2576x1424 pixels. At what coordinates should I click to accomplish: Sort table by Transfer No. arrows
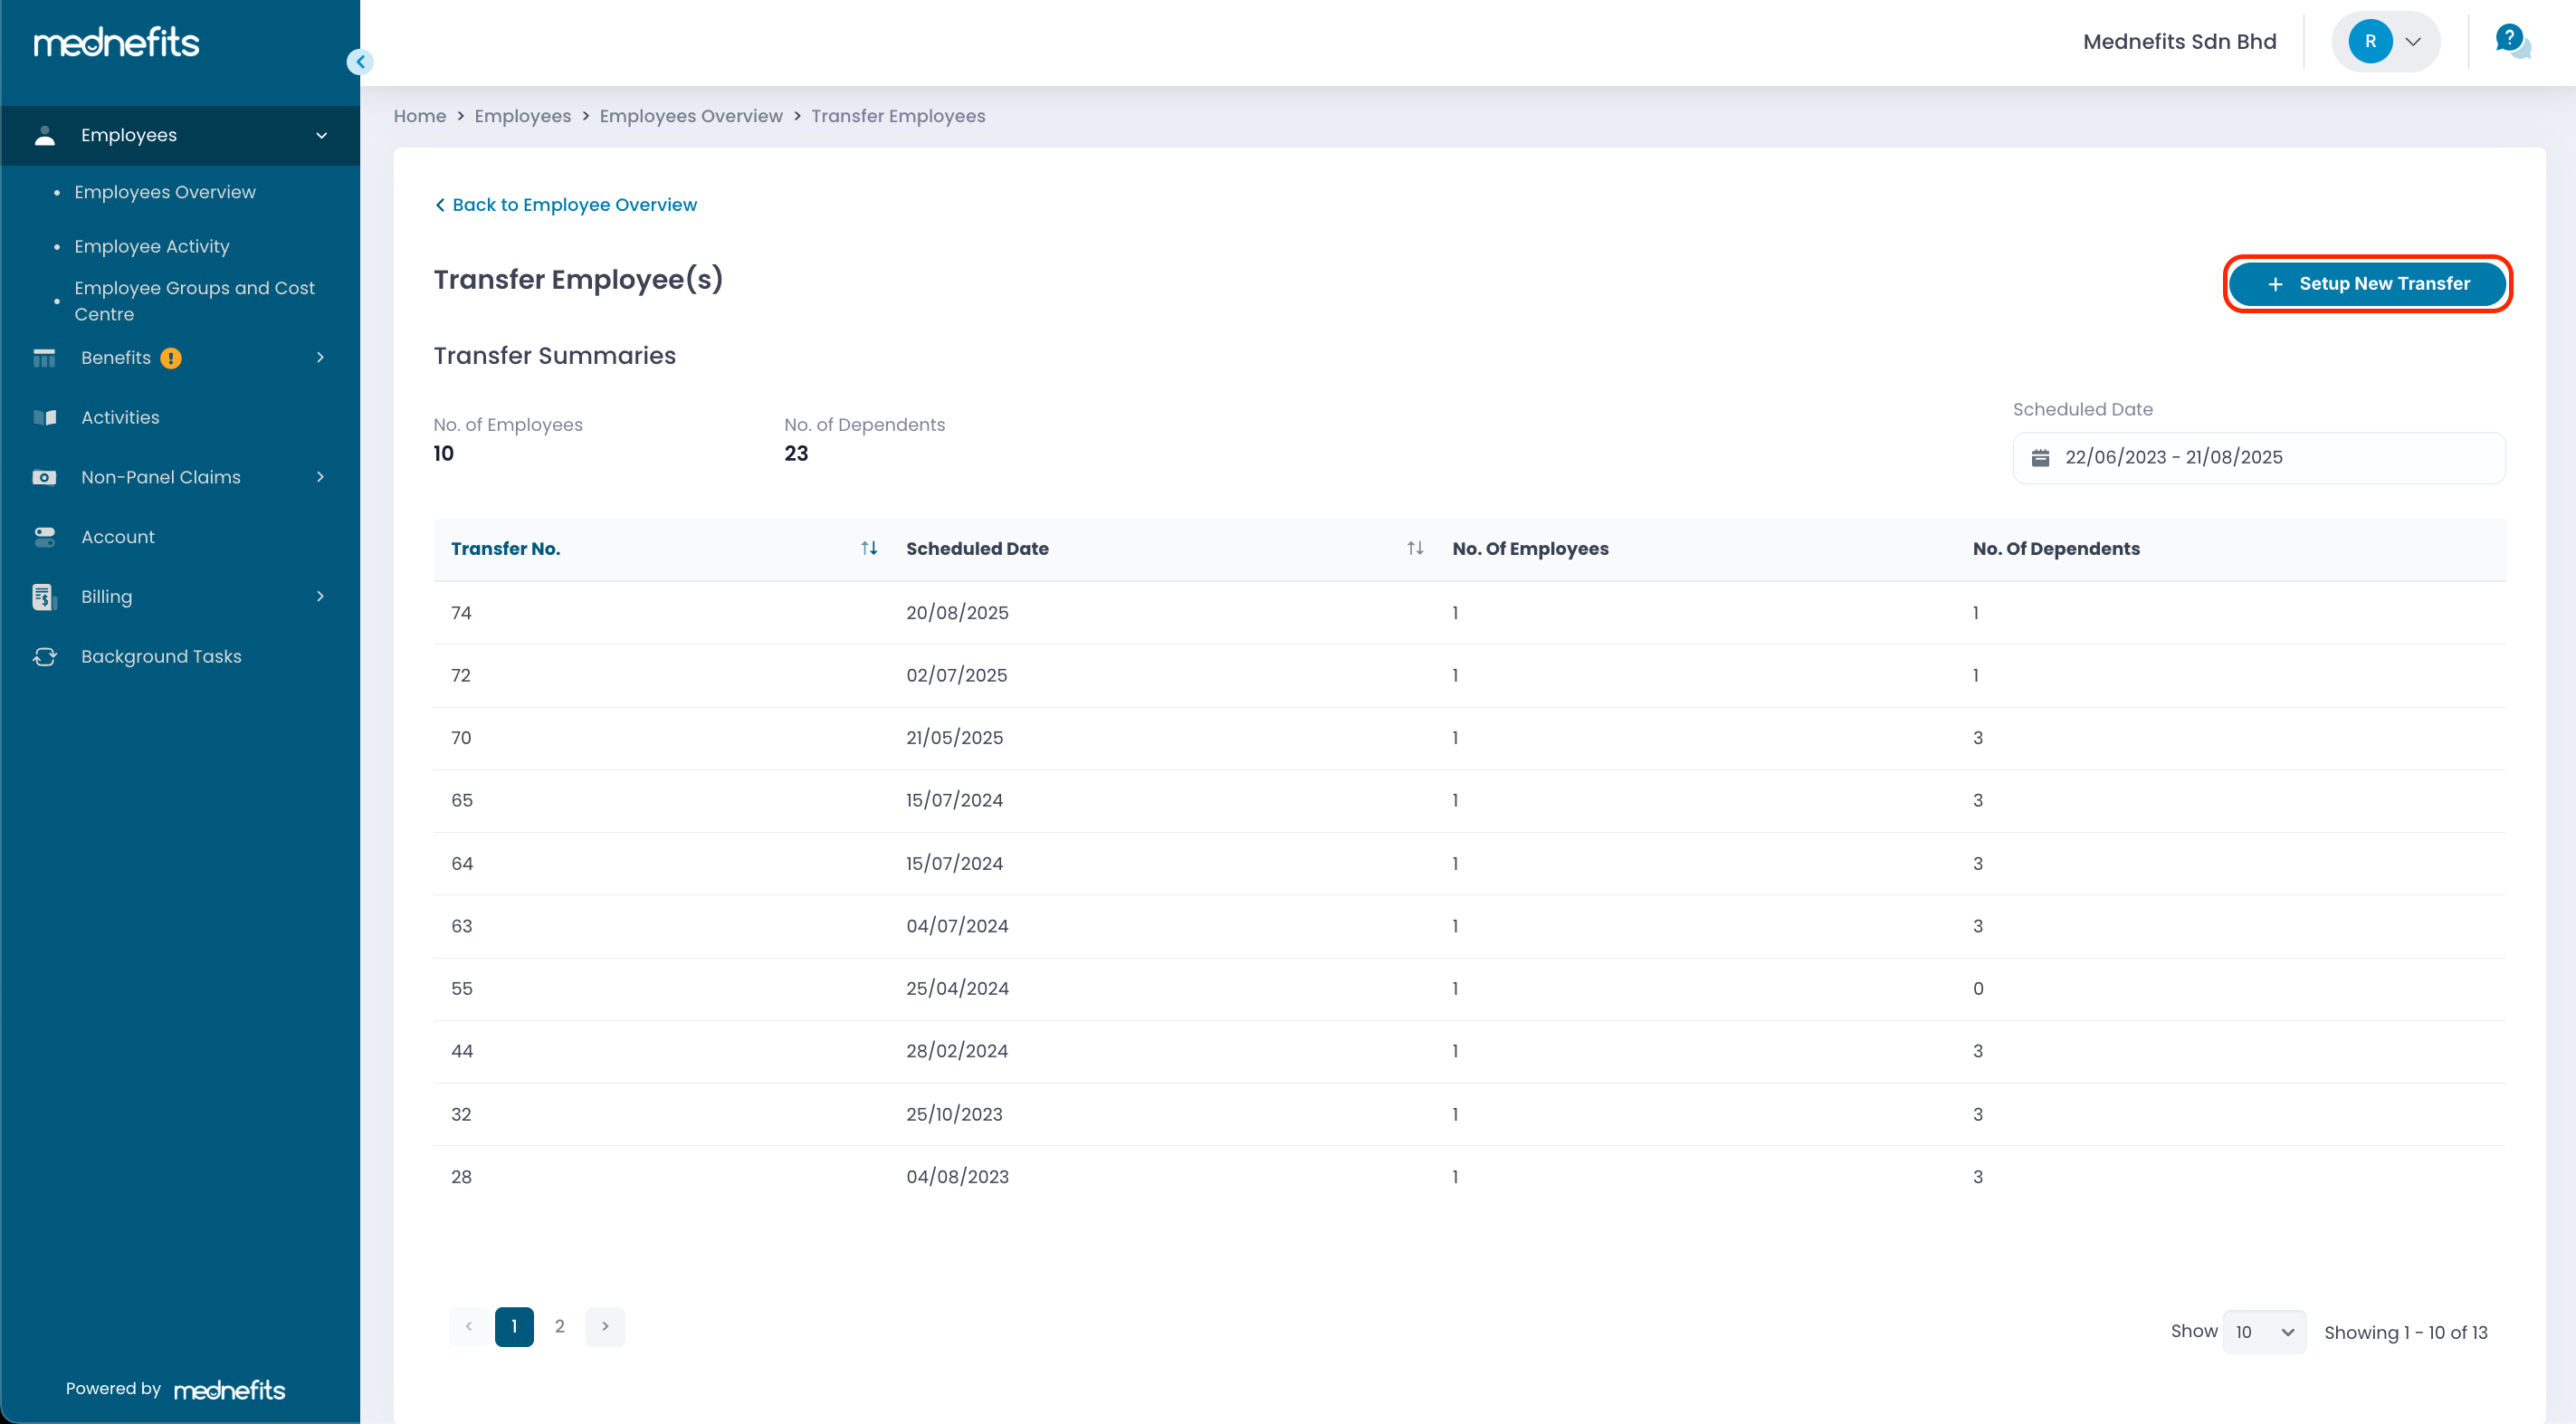[869, 548]
